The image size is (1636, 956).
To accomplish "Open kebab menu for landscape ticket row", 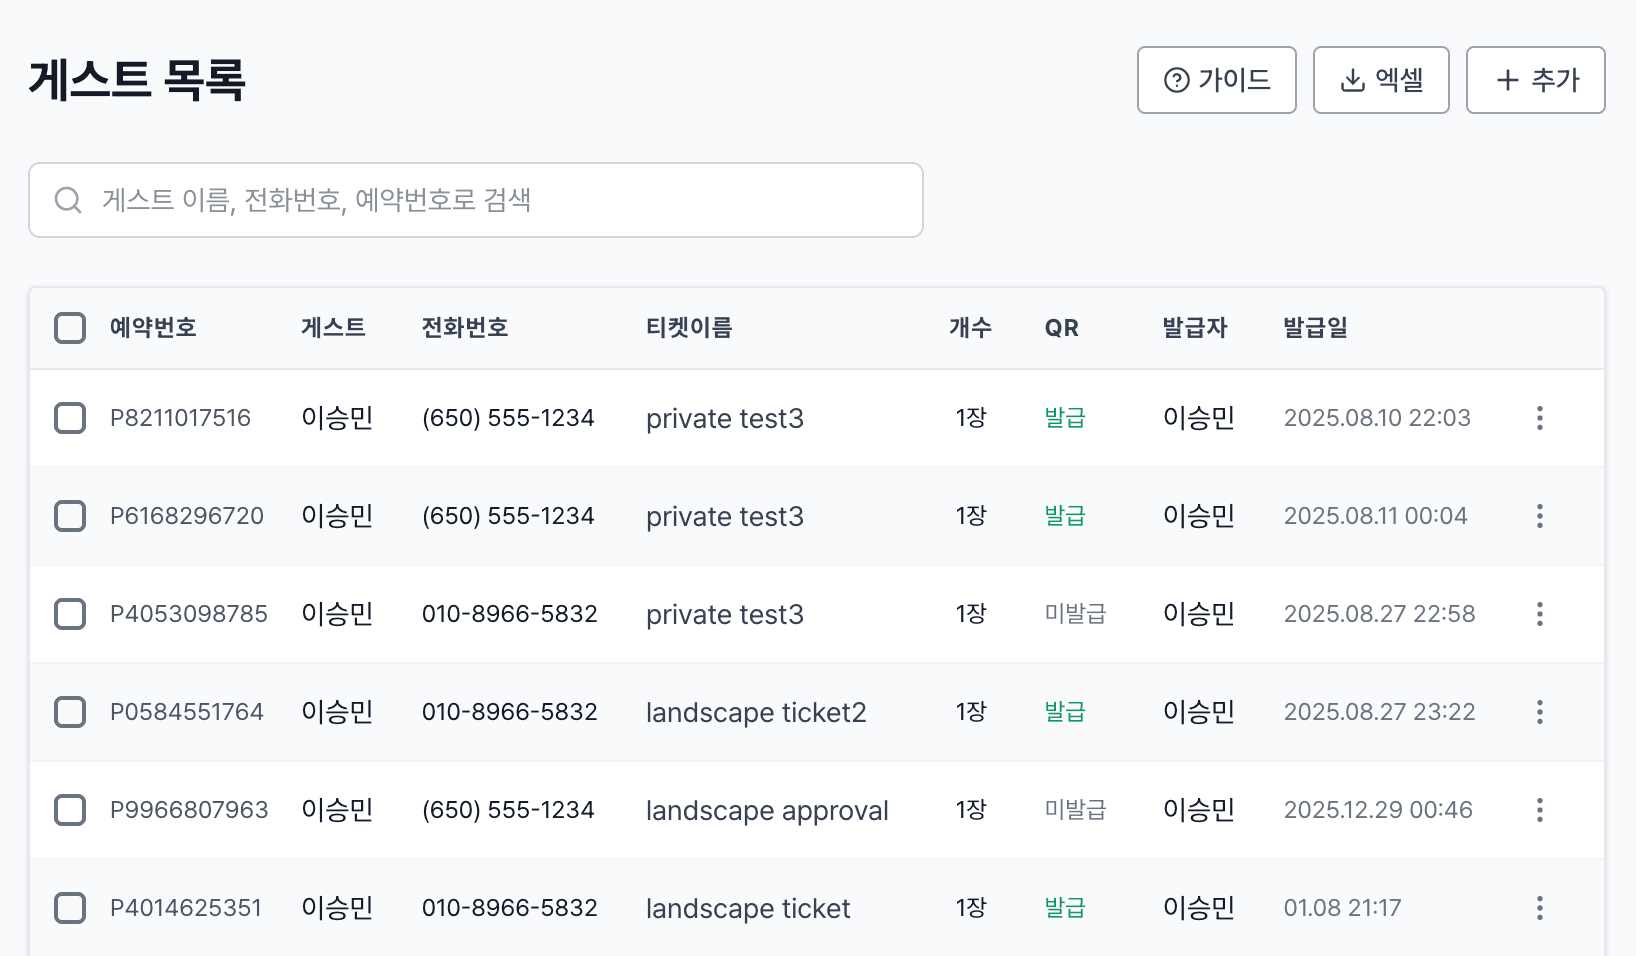I will (x=1539, y=908).
